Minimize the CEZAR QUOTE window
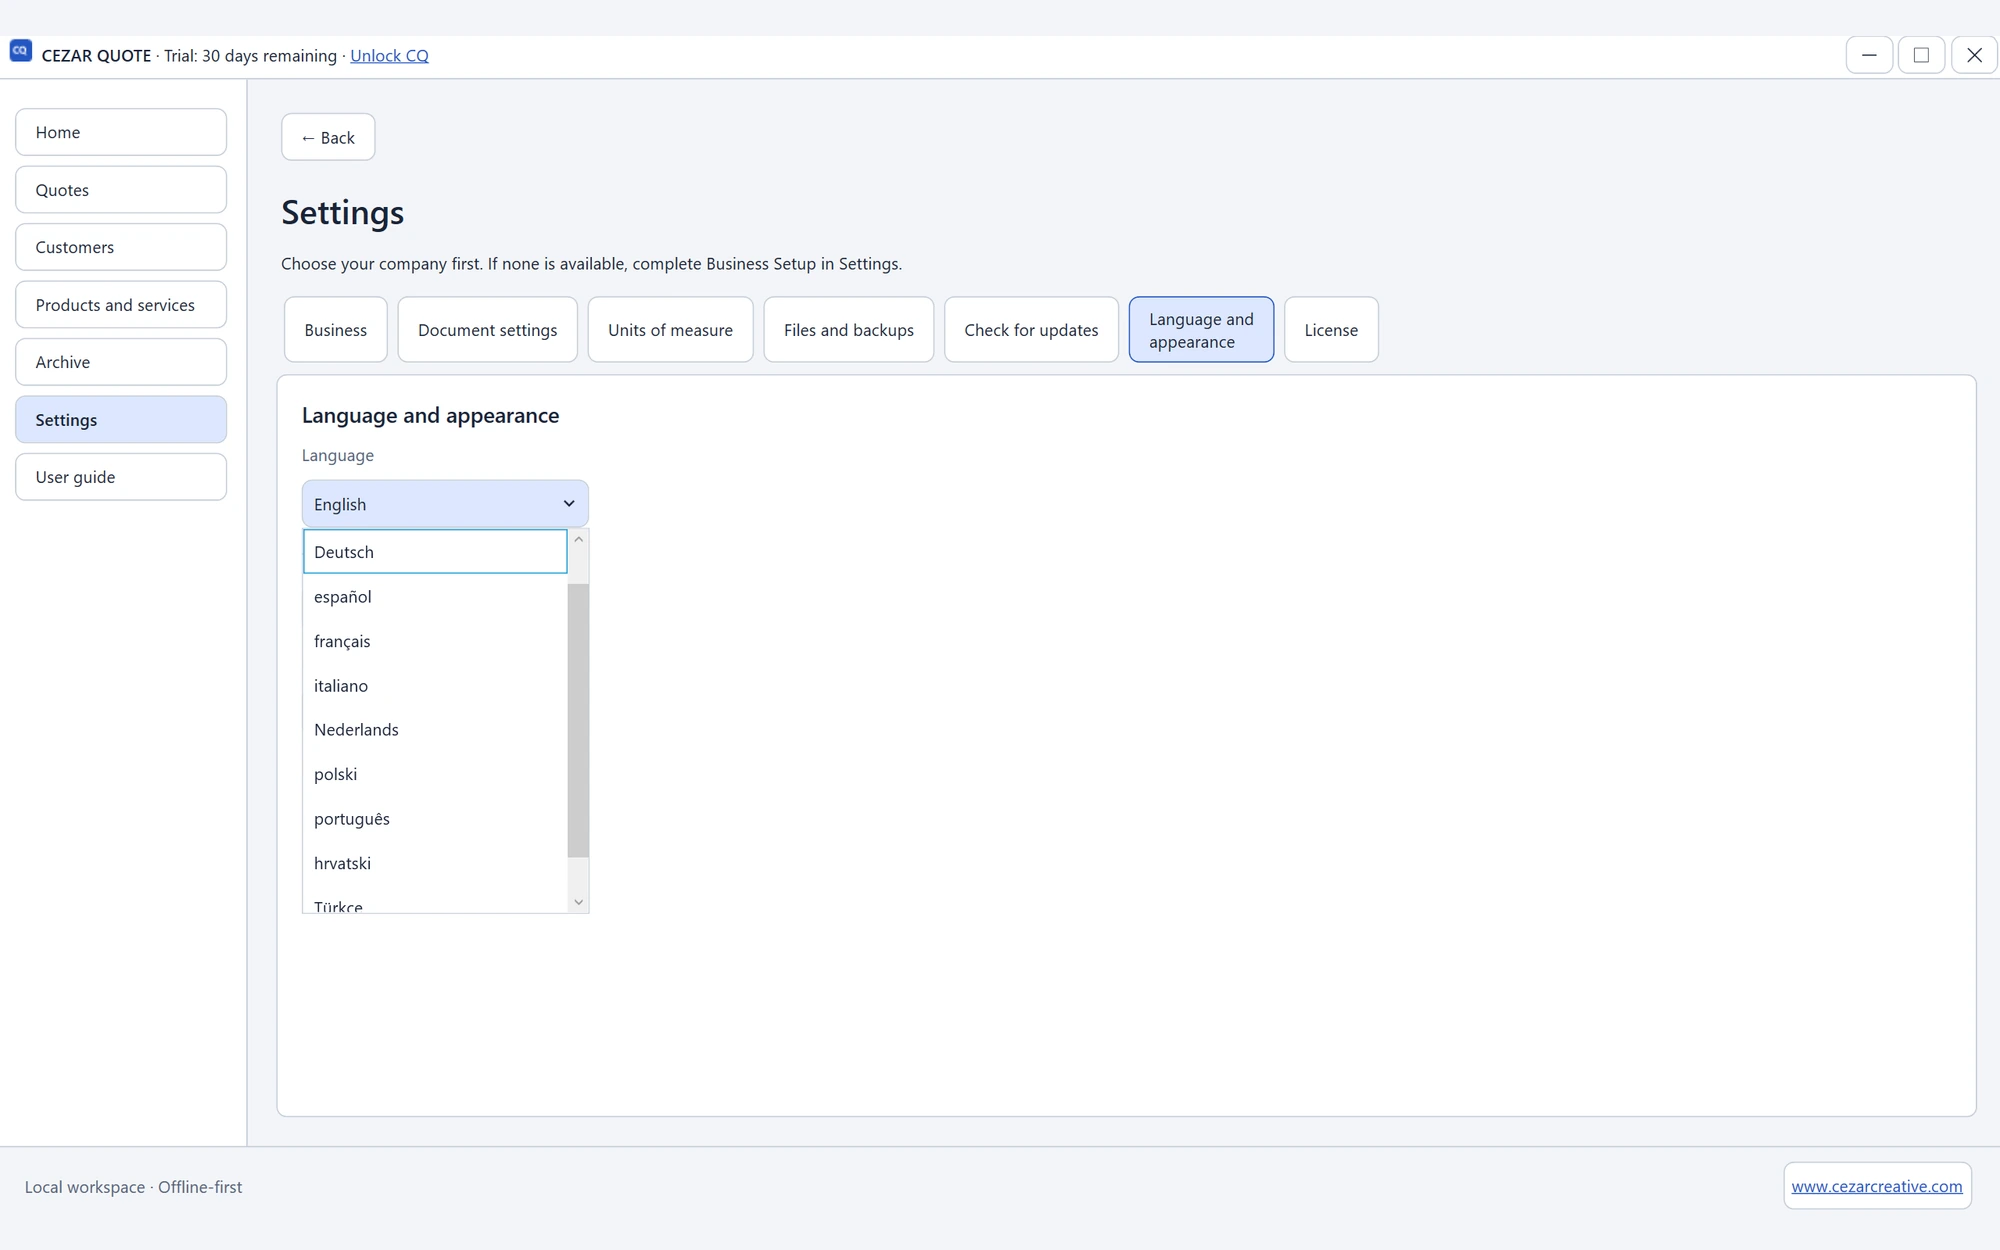Viewport: 2000px width, 1250px height. (1868, 55)
